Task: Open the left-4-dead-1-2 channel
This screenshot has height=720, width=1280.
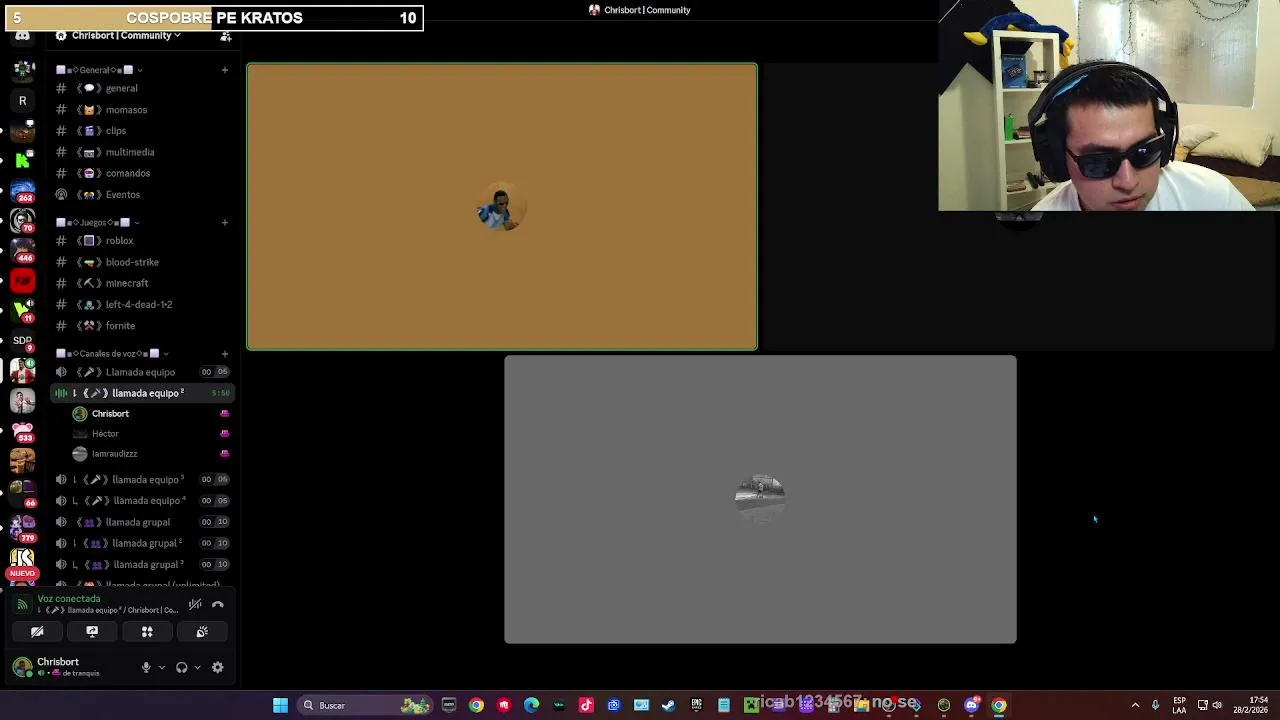Action: pos(143,304)
